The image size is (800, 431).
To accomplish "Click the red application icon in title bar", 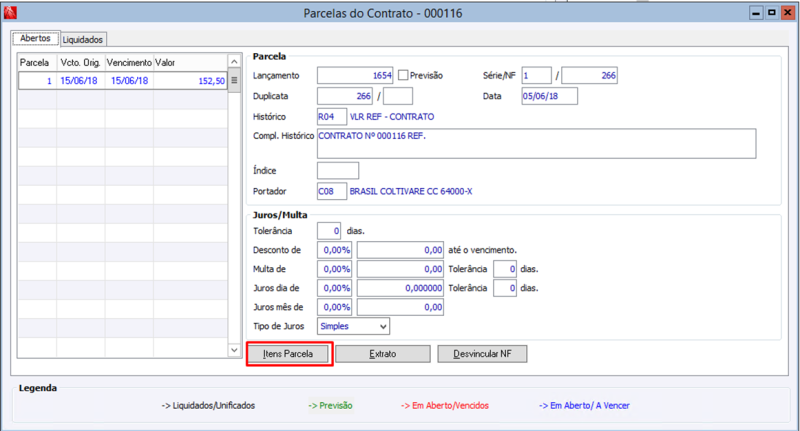I will tap(10, 13).
